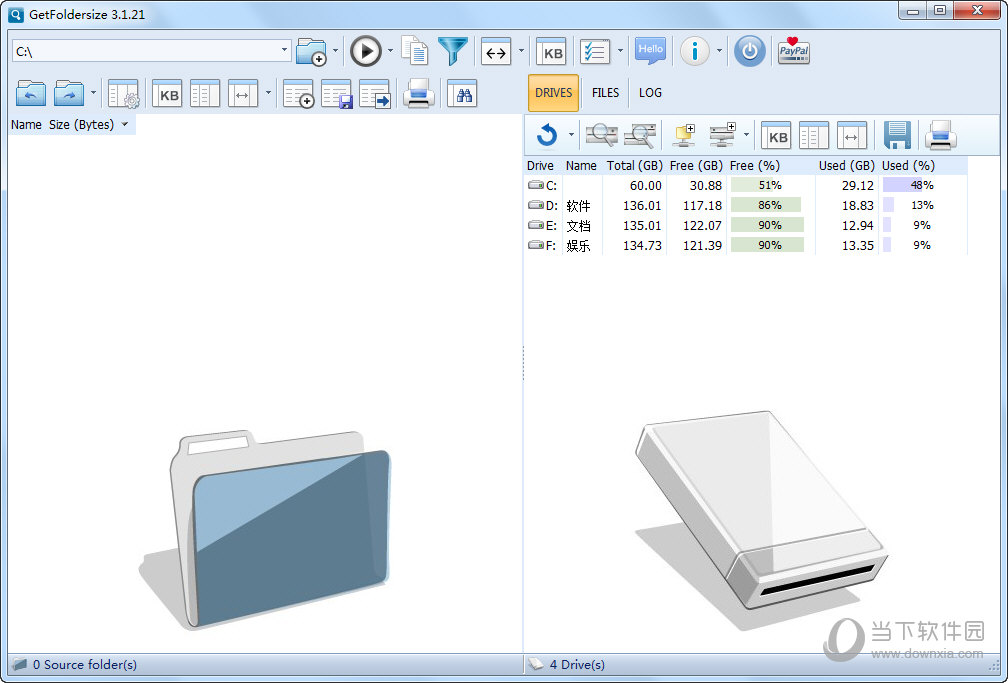Select drive F: 娱乐 row
Viewport: 1008px width, 683px height.
tap(746, 245)
